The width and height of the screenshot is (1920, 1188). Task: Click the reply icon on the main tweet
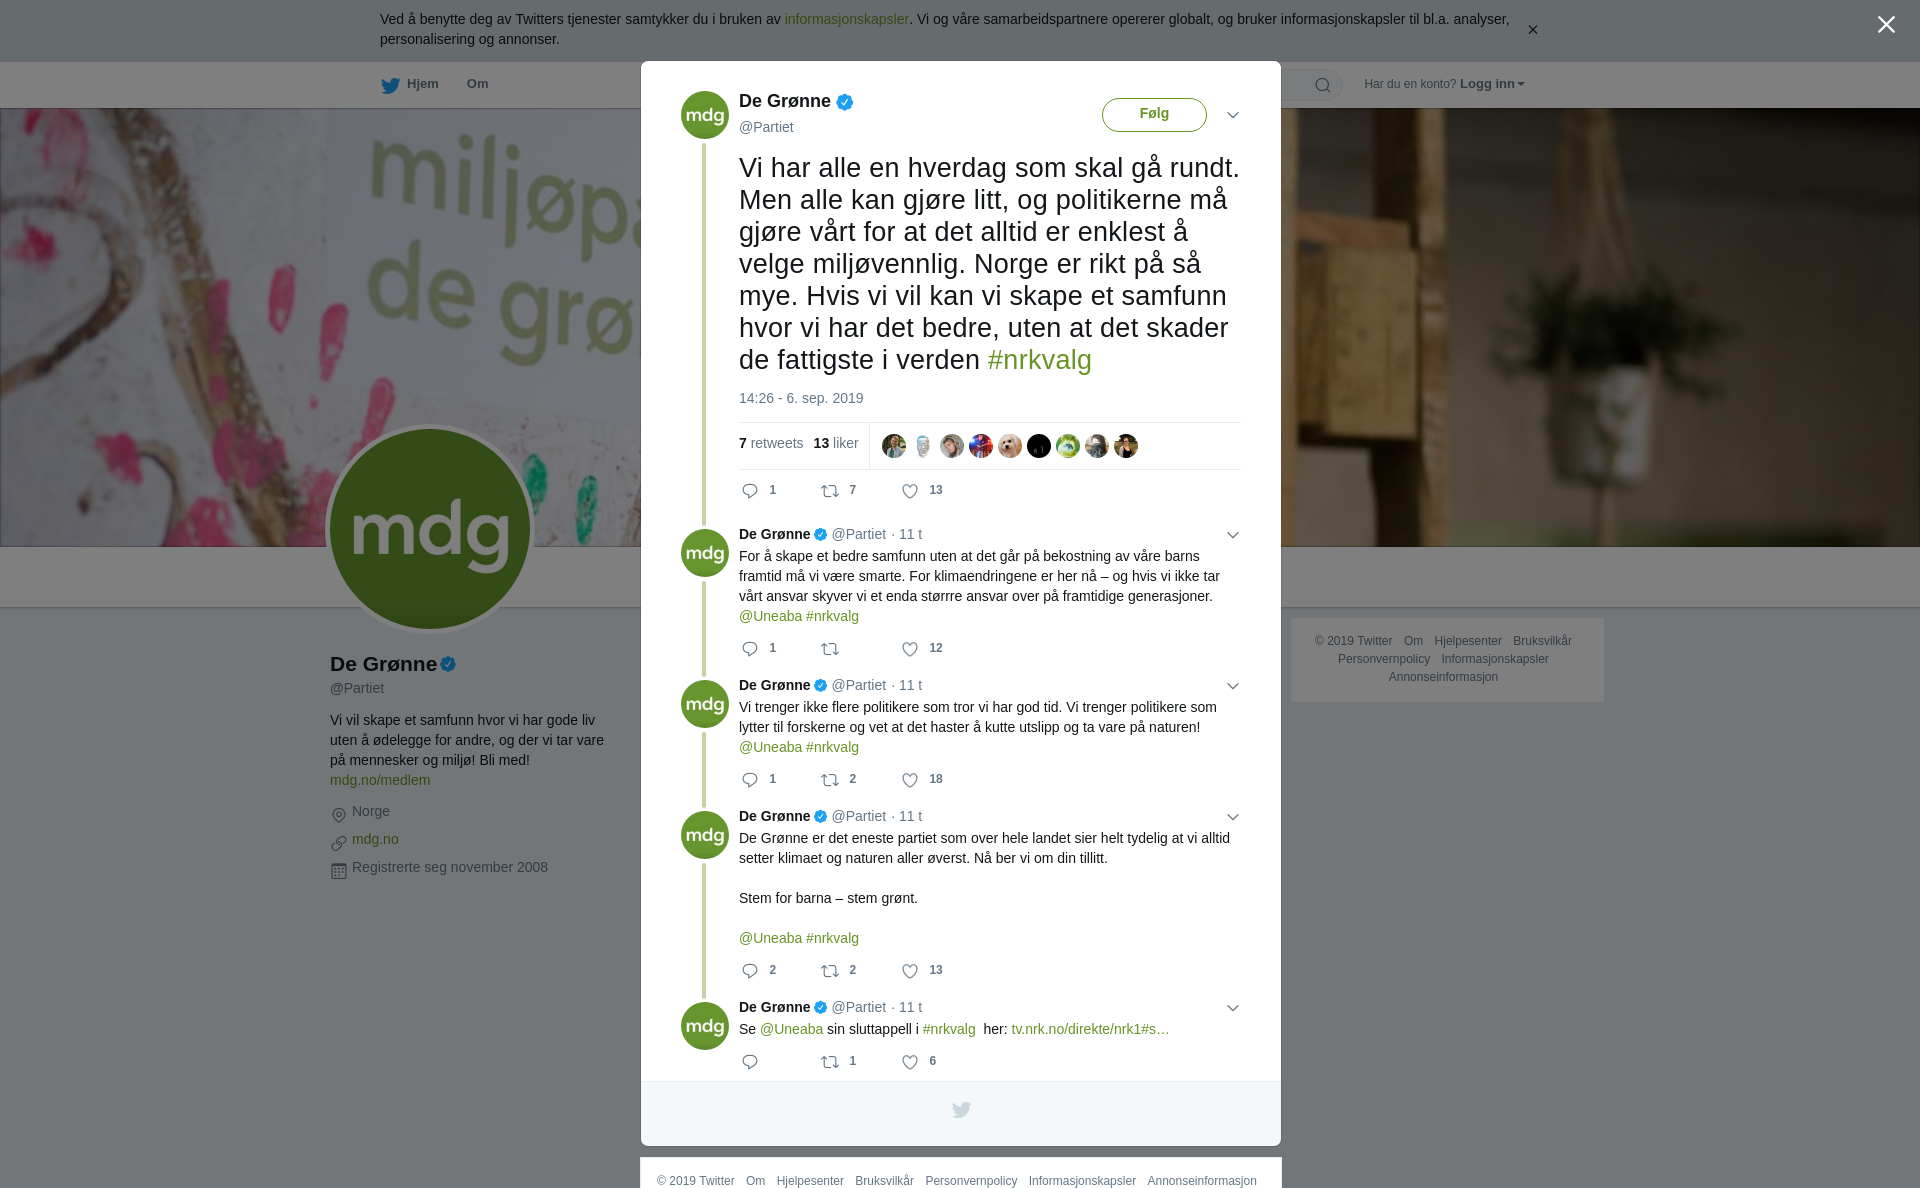(750, 491)
